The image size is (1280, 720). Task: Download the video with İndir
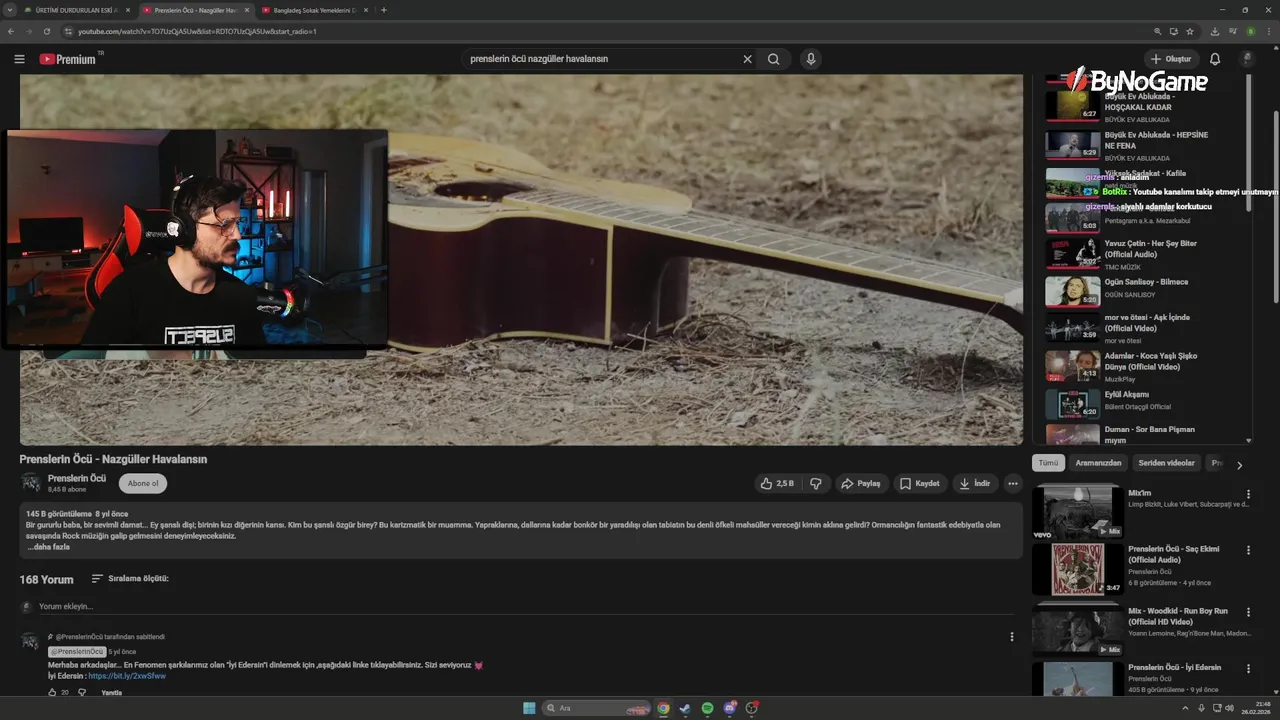click(x=975, y=483)
